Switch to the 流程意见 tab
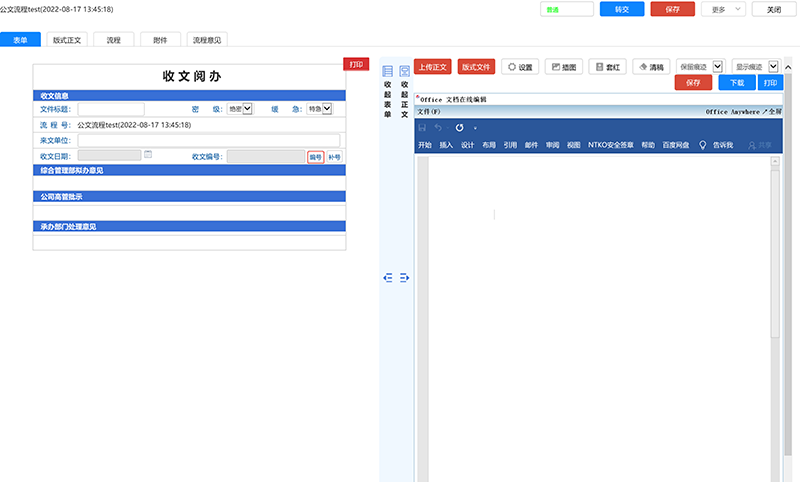This screenshot has width=800, height=482. [x=207, y=40]
